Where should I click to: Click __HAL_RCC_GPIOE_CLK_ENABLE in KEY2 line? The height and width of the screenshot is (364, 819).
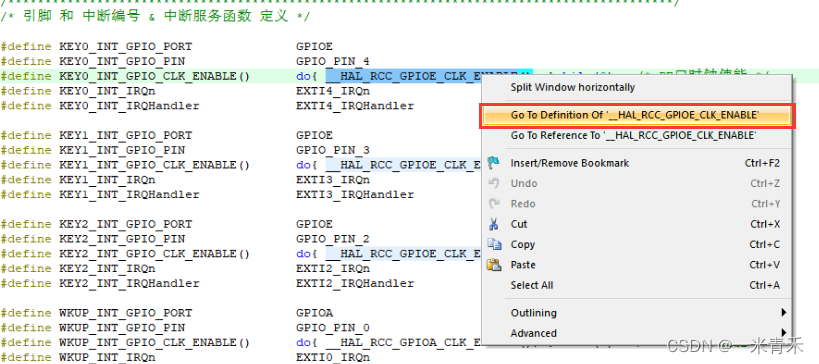(x=403, y=254)
